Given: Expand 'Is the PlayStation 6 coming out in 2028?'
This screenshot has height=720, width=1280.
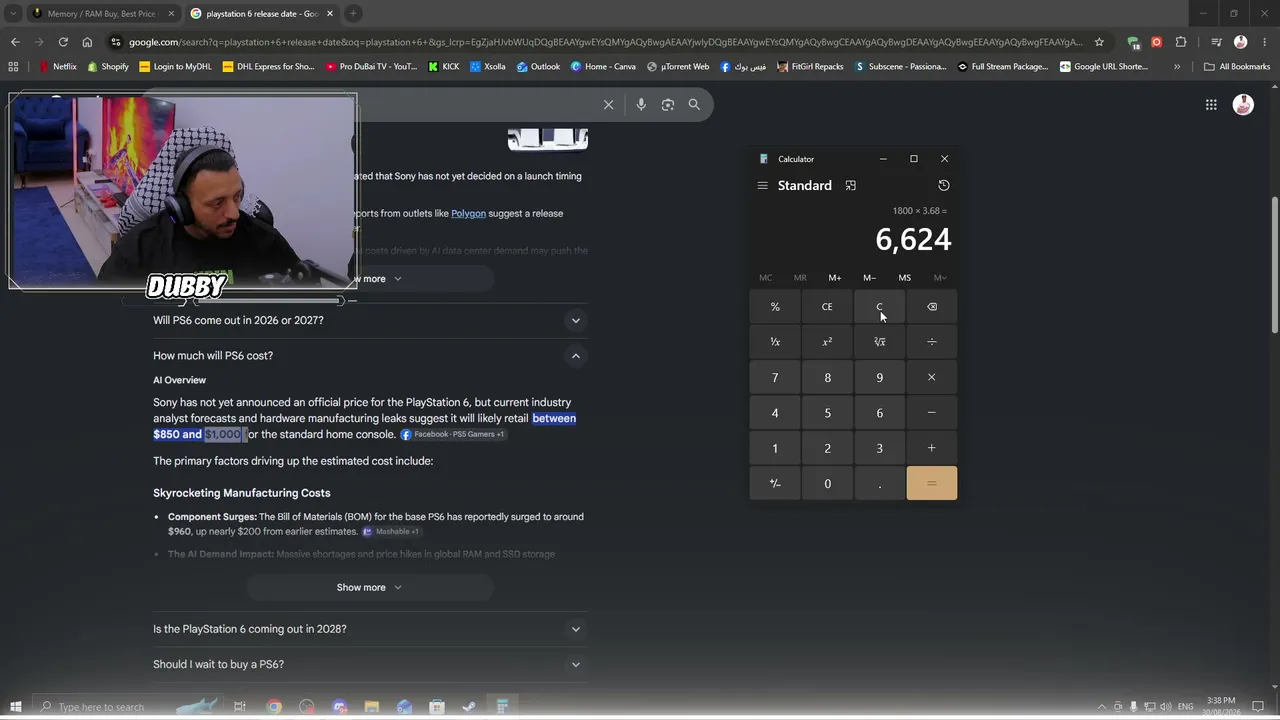Looking at the screenshot, I should coord(369,629).
